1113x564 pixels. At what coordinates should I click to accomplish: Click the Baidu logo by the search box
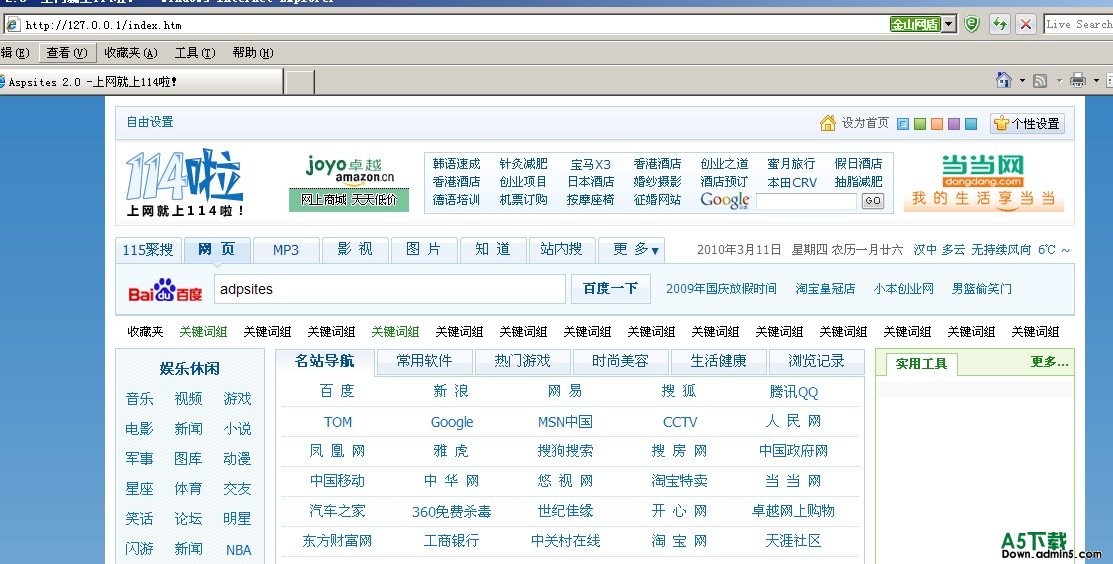pos(165,289)
